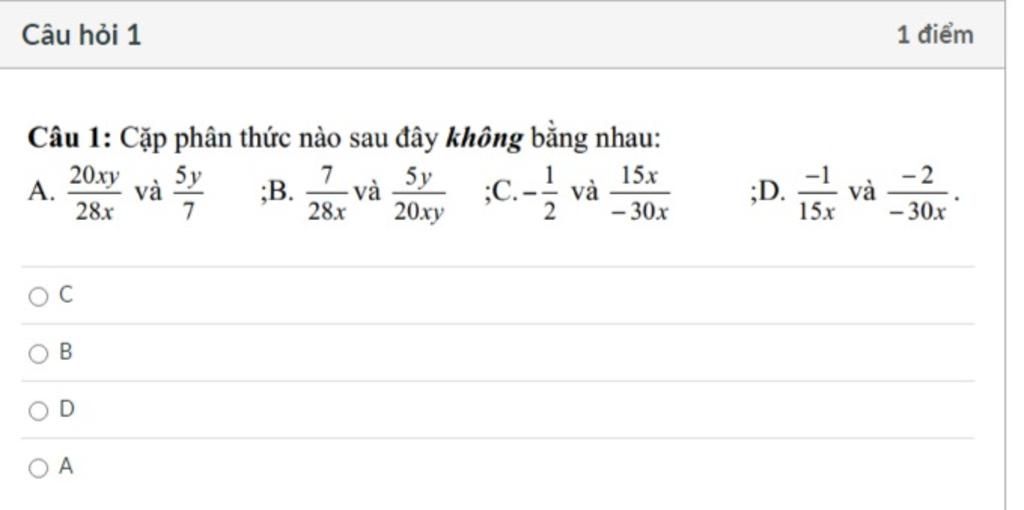Click the '1 điểm' score label

click(x=935, y=35)
